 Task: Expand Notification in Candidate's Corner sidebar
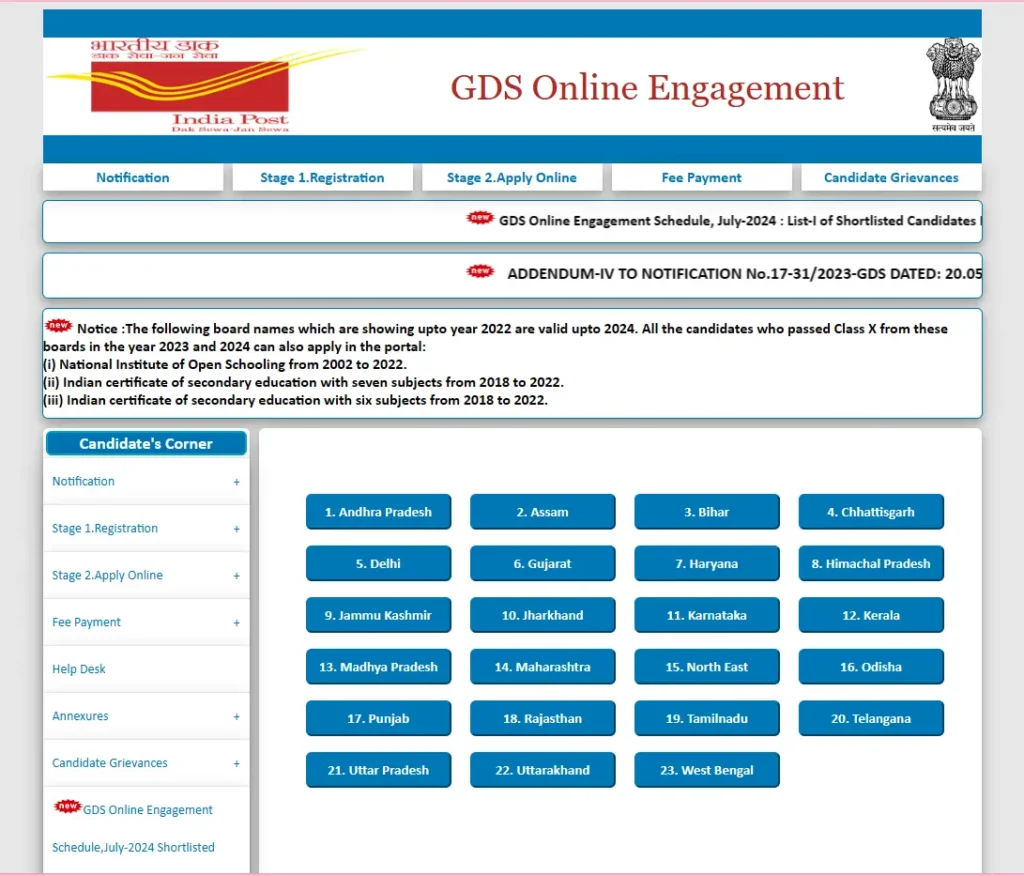[236, 482]
